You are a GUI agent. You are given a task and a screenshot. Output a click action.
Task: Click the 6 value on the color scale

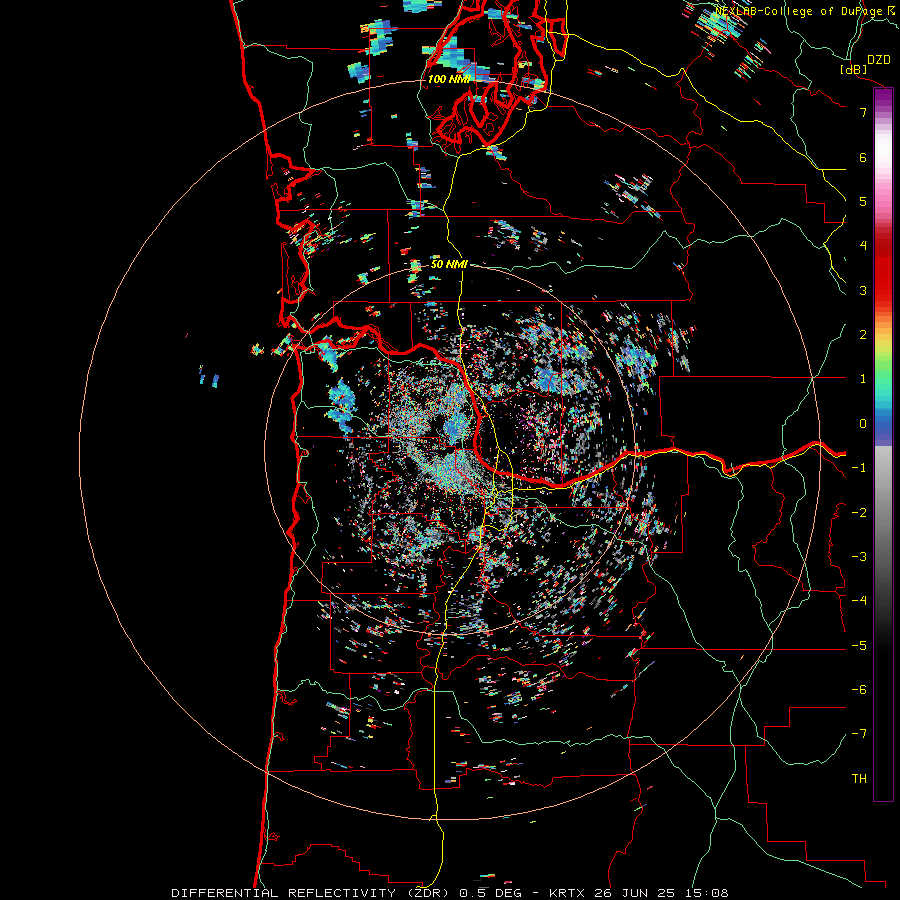[863, 157]
